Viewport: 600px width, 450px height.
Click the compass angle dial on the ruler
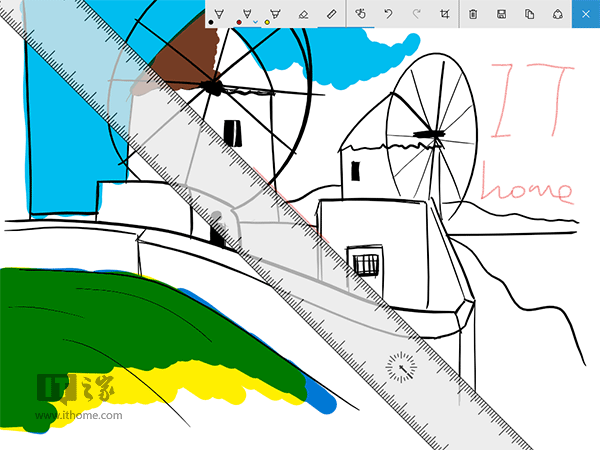(x=402, y=368)
